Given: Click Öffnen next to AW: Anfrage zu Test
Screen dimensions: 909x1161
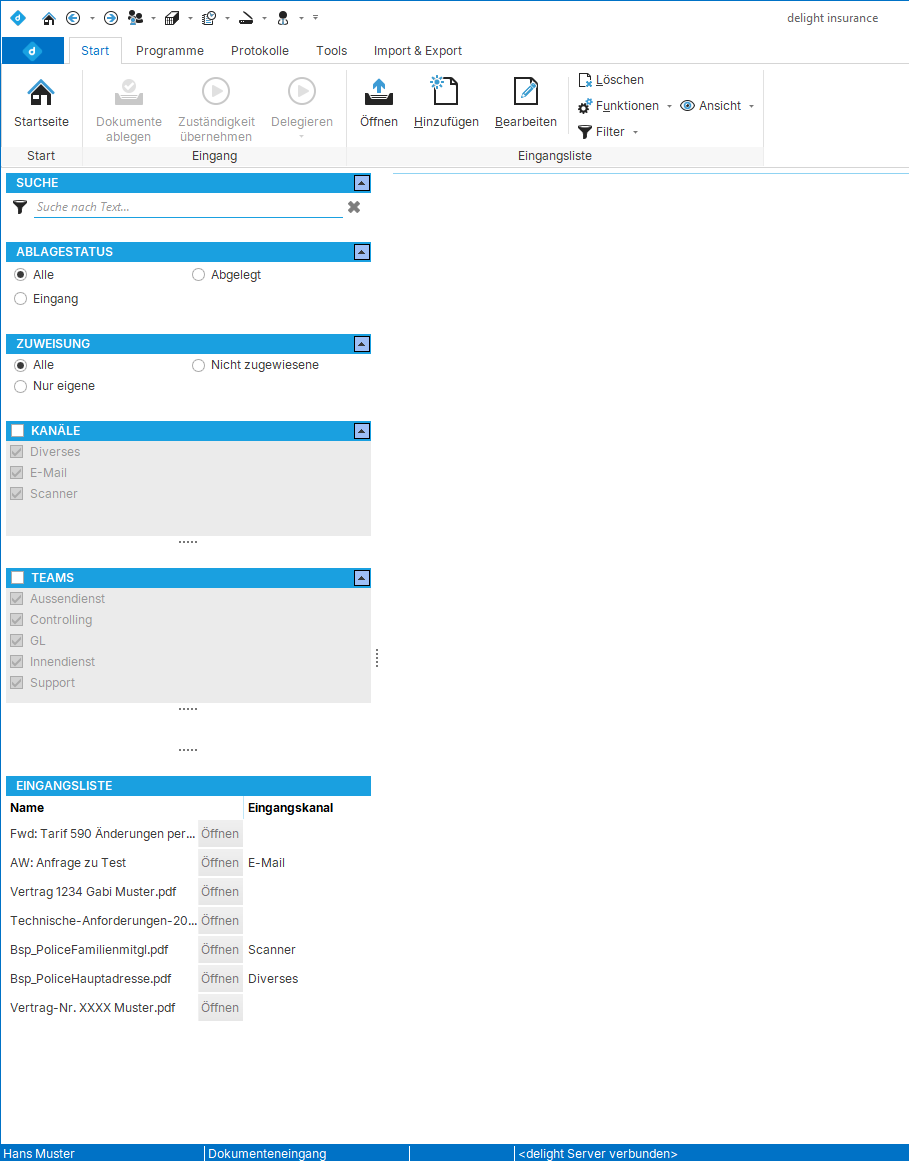Looking at the screenshot, I should click(x=220, y=862).
